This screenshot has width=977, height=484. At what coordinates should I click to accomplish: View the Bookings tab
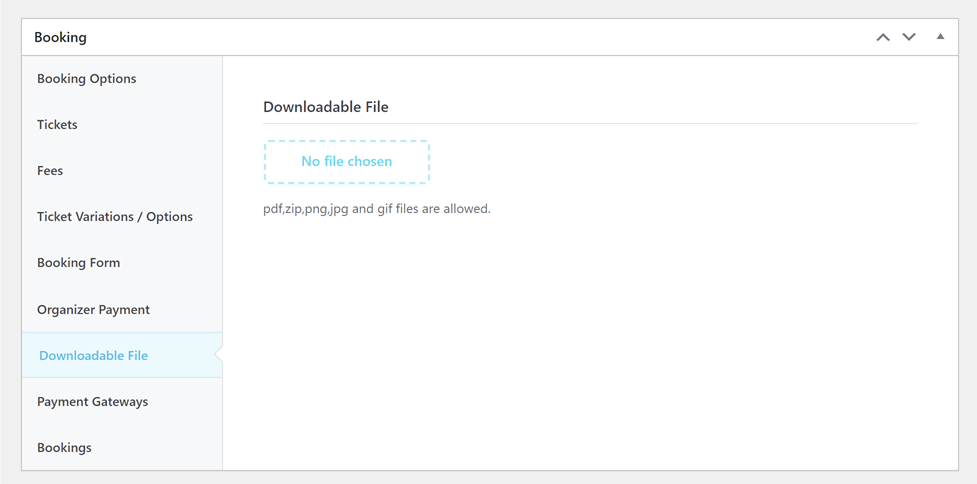[64, 448]
